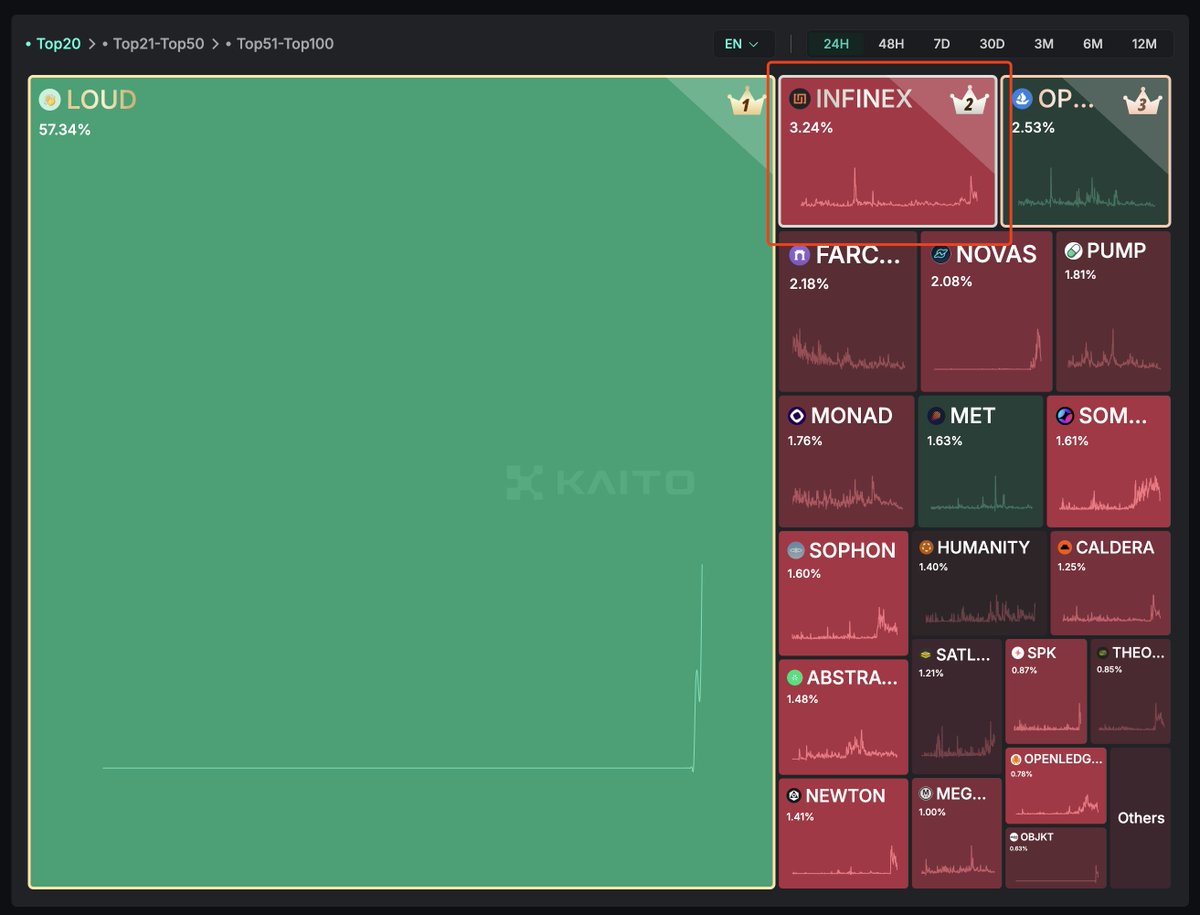The image size is (1200, 915).
Task: Click the SOPHON 1.60% value
Action: [804, 574]
